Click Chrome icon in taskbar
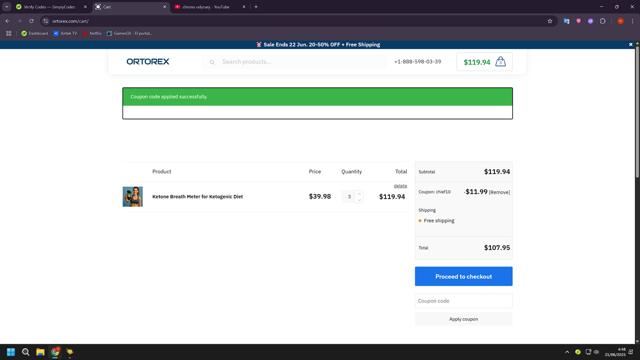This screenshot has height=360, width=640. click(x=55, y=352)
